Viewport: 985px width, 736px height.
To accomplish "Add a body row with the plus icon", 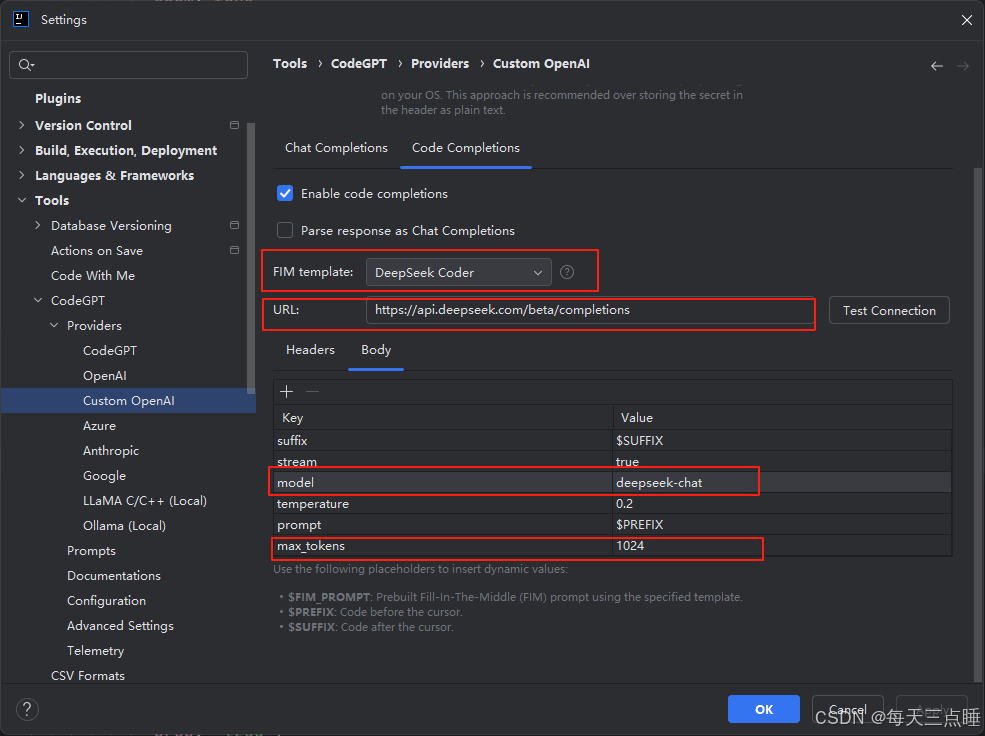I will (286, 392).
